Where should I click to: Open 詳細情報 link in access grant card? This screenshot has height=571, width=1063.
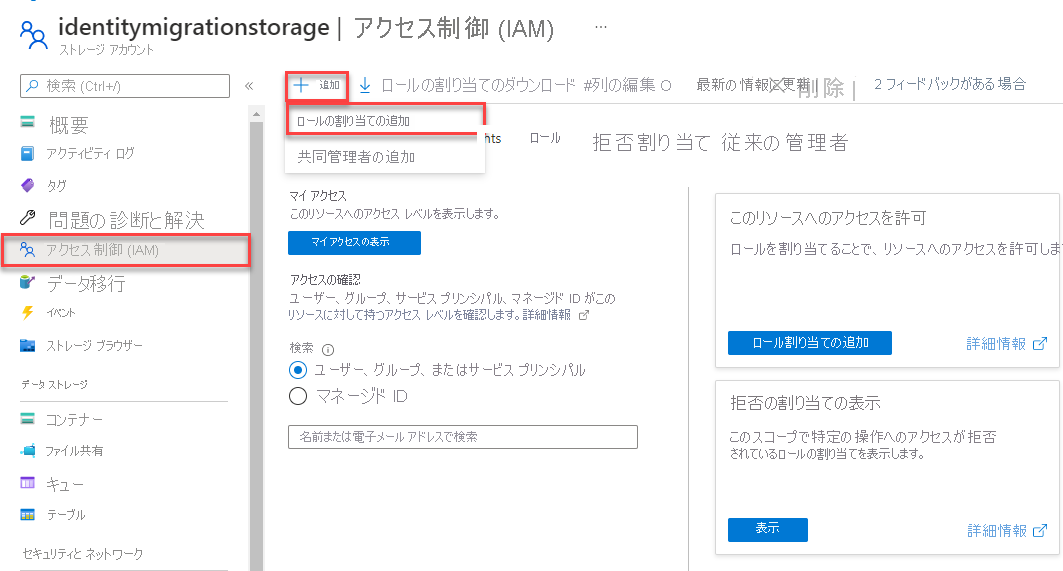coord(1006,344)
